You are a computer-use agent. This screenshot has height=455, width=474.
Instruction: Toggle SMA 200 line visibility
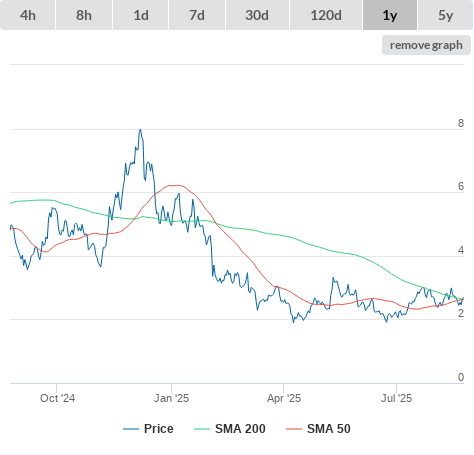[x=240, y=429]
